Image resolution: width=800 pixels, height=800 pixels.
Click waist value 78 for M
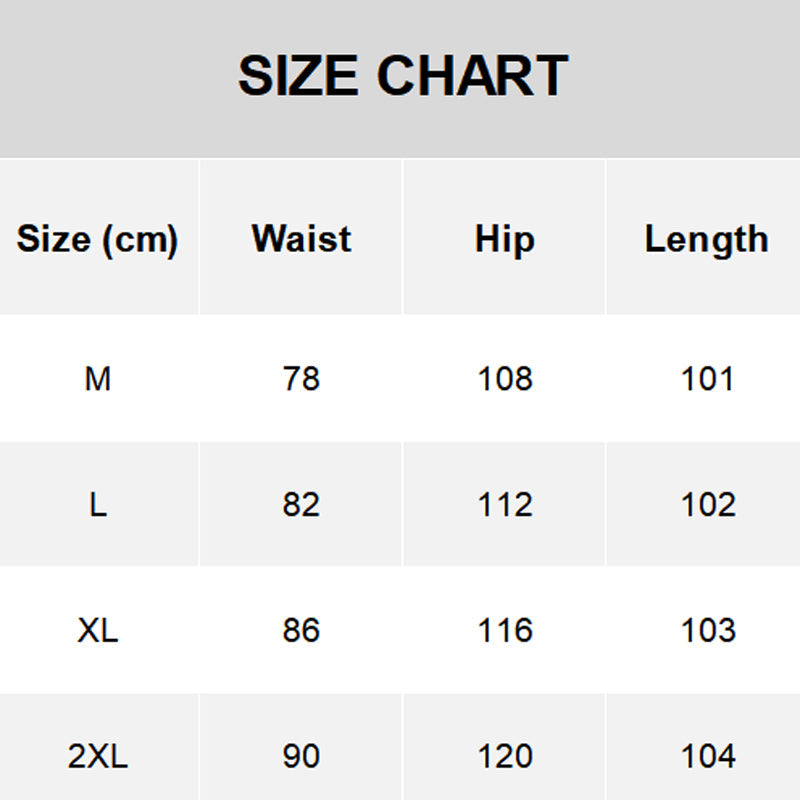tap(301, 379)
